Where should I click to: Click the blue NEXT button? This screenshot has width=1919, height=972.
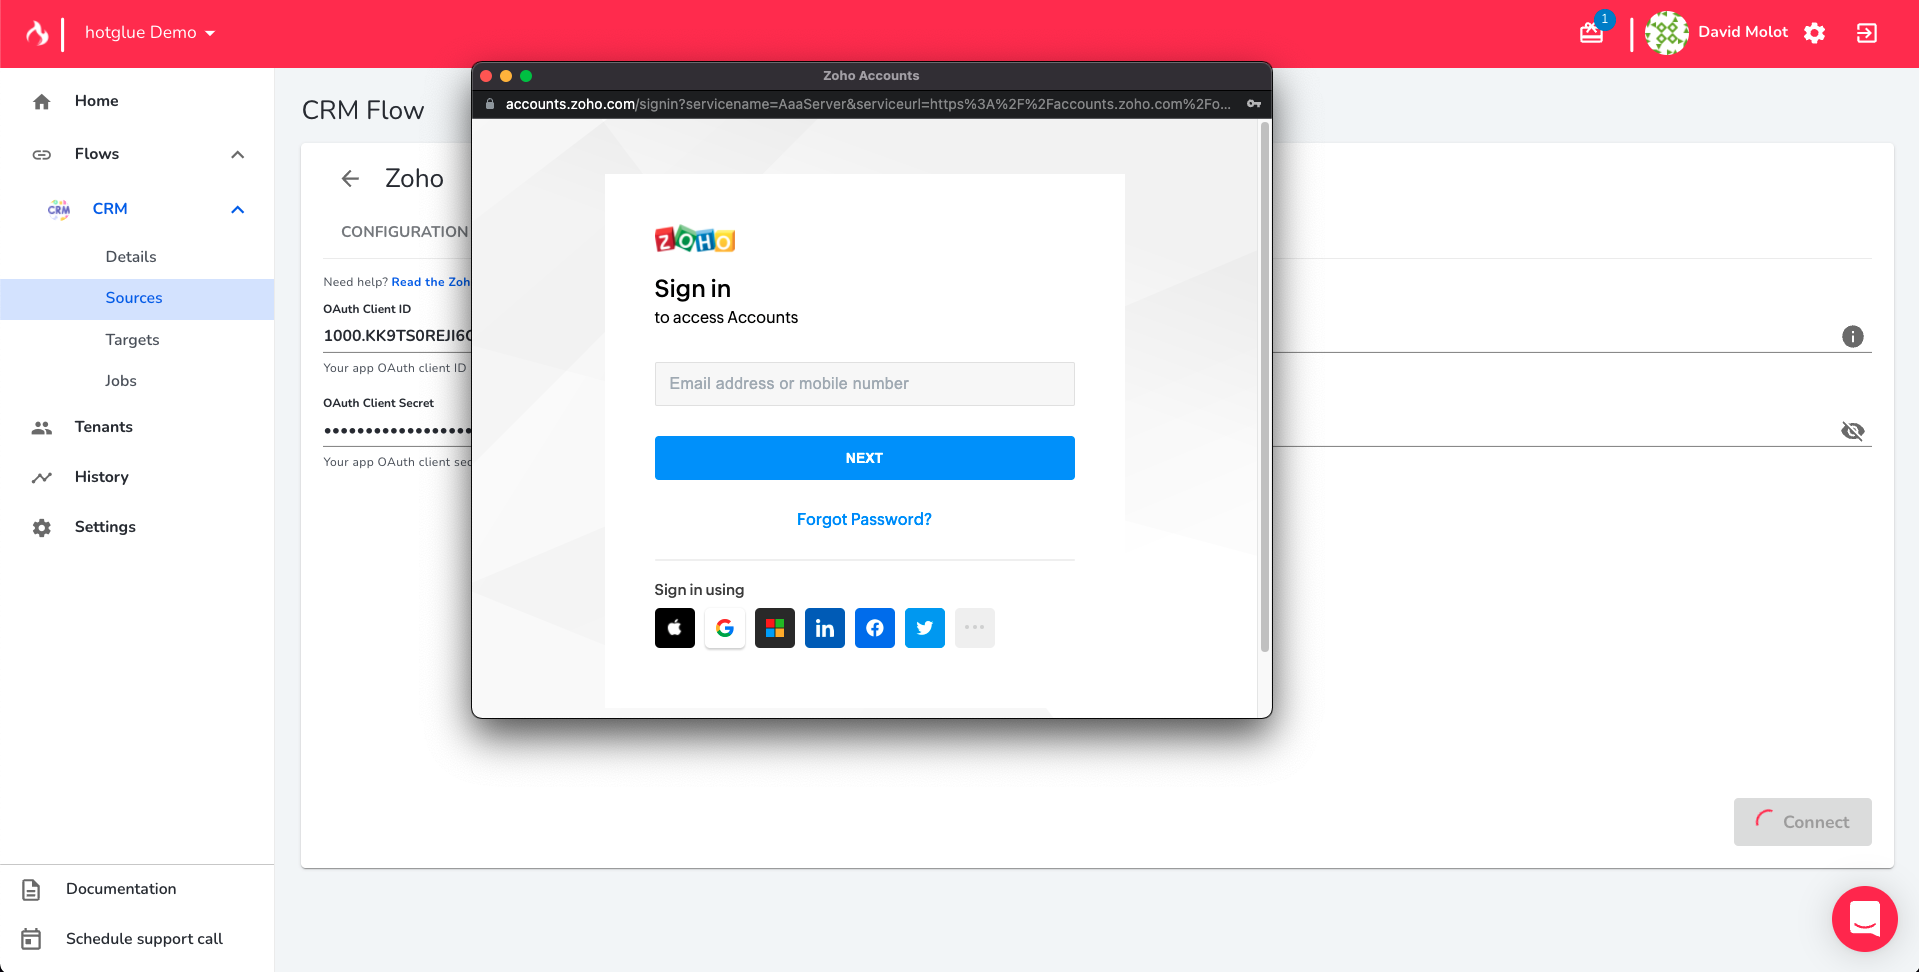(864, 458)
